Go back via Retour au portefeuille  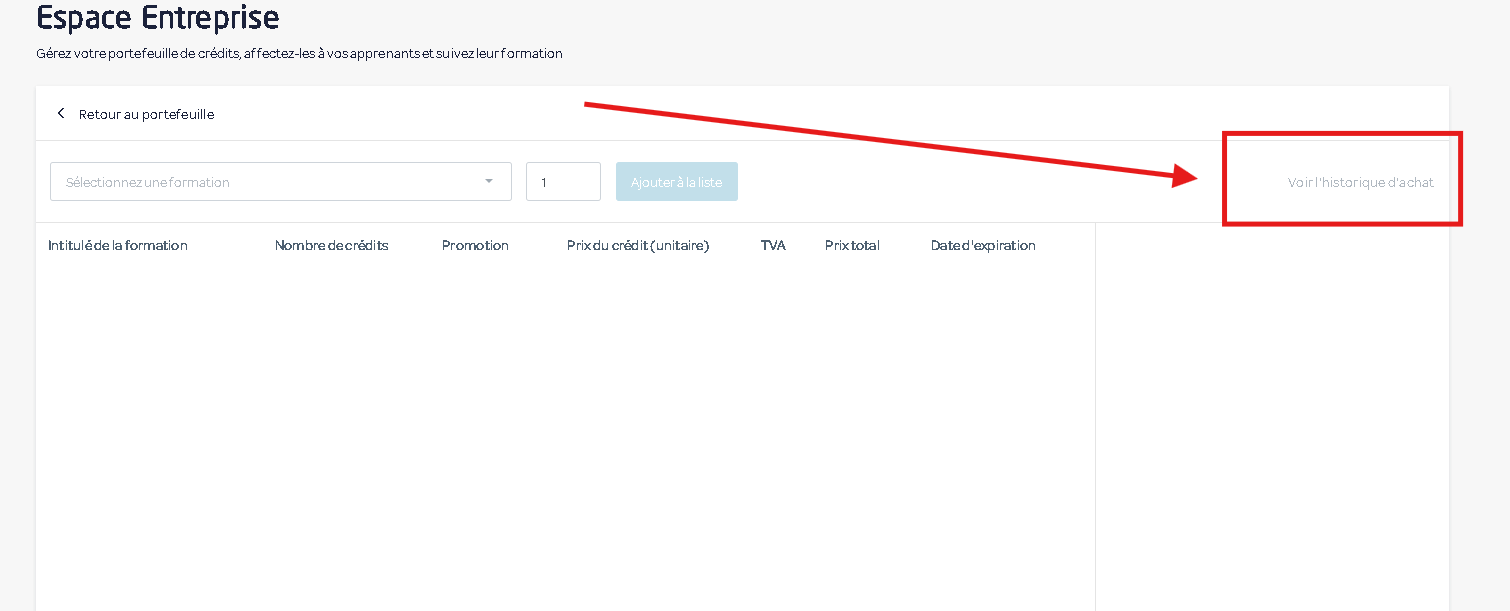pyautogui.click(x=146, y=114)
